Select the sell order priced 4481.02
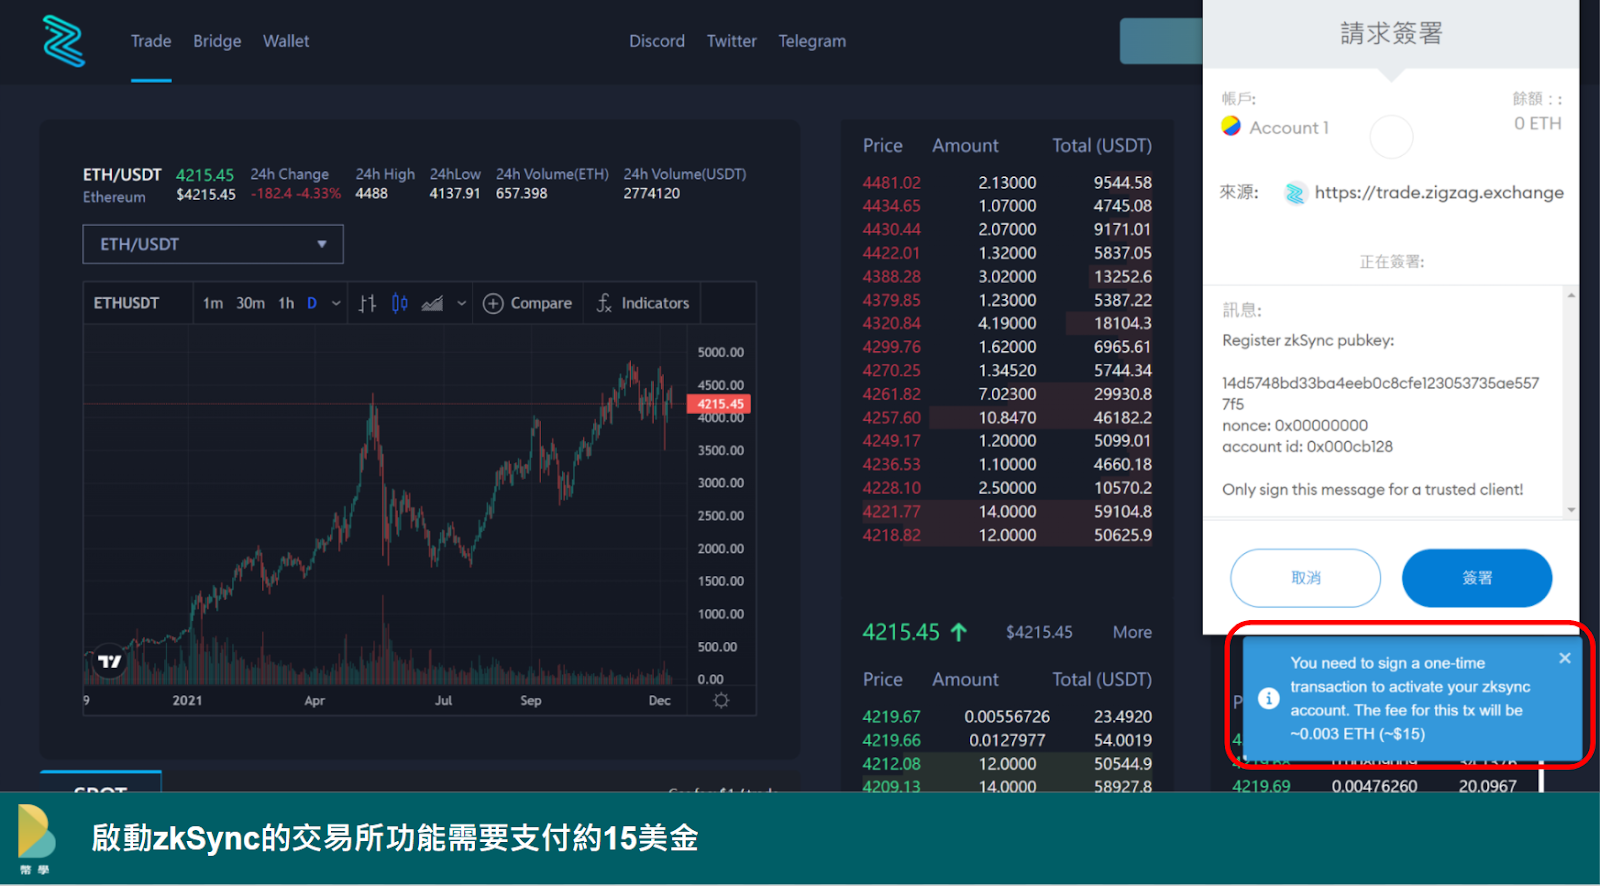Screen dimensions: 1600x886 coord(1007,183)
